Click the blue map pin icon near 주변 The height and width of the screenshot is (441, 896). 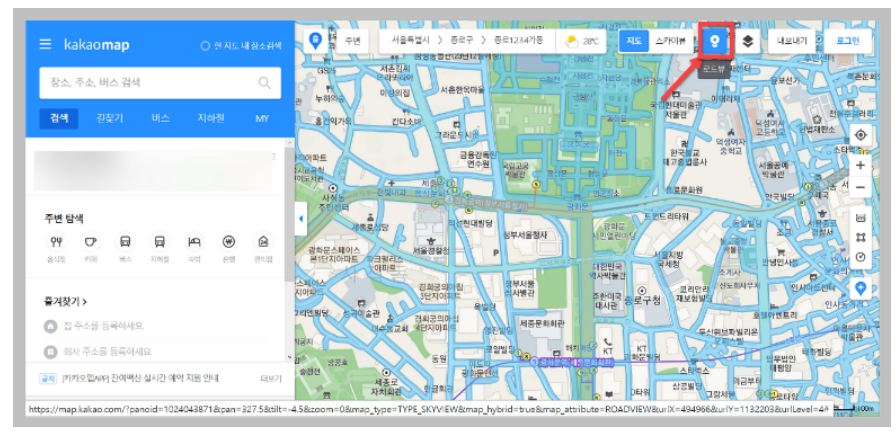(315, 41)
